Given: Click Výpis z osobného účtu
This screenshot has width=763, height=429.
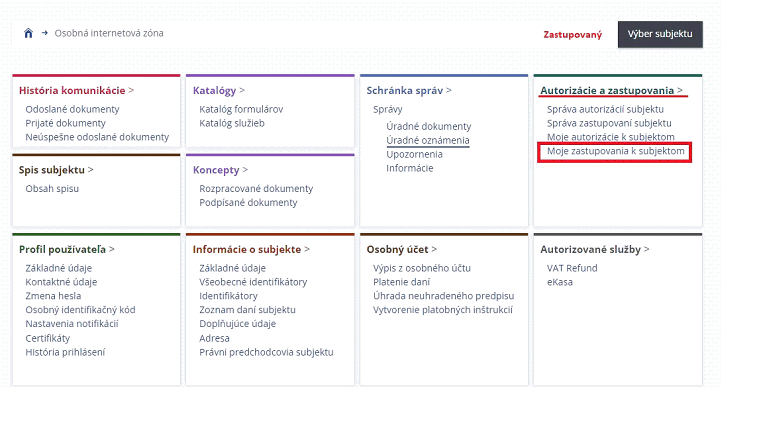Looking at the screenshot, I should click(421, 268).
